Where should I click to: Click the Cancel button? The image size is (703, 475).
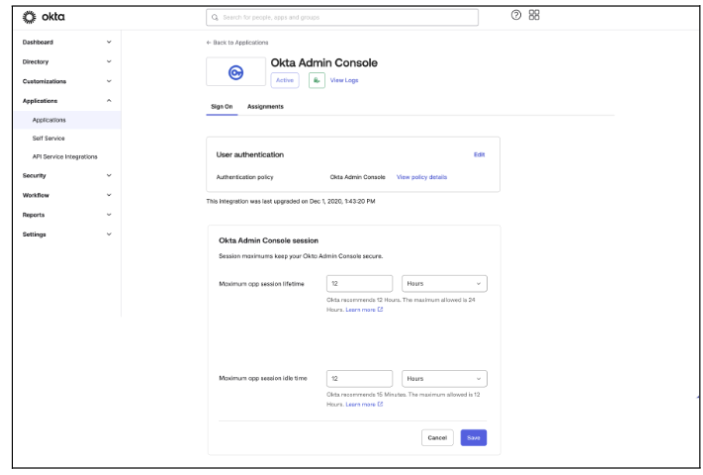tap(437, 438)
